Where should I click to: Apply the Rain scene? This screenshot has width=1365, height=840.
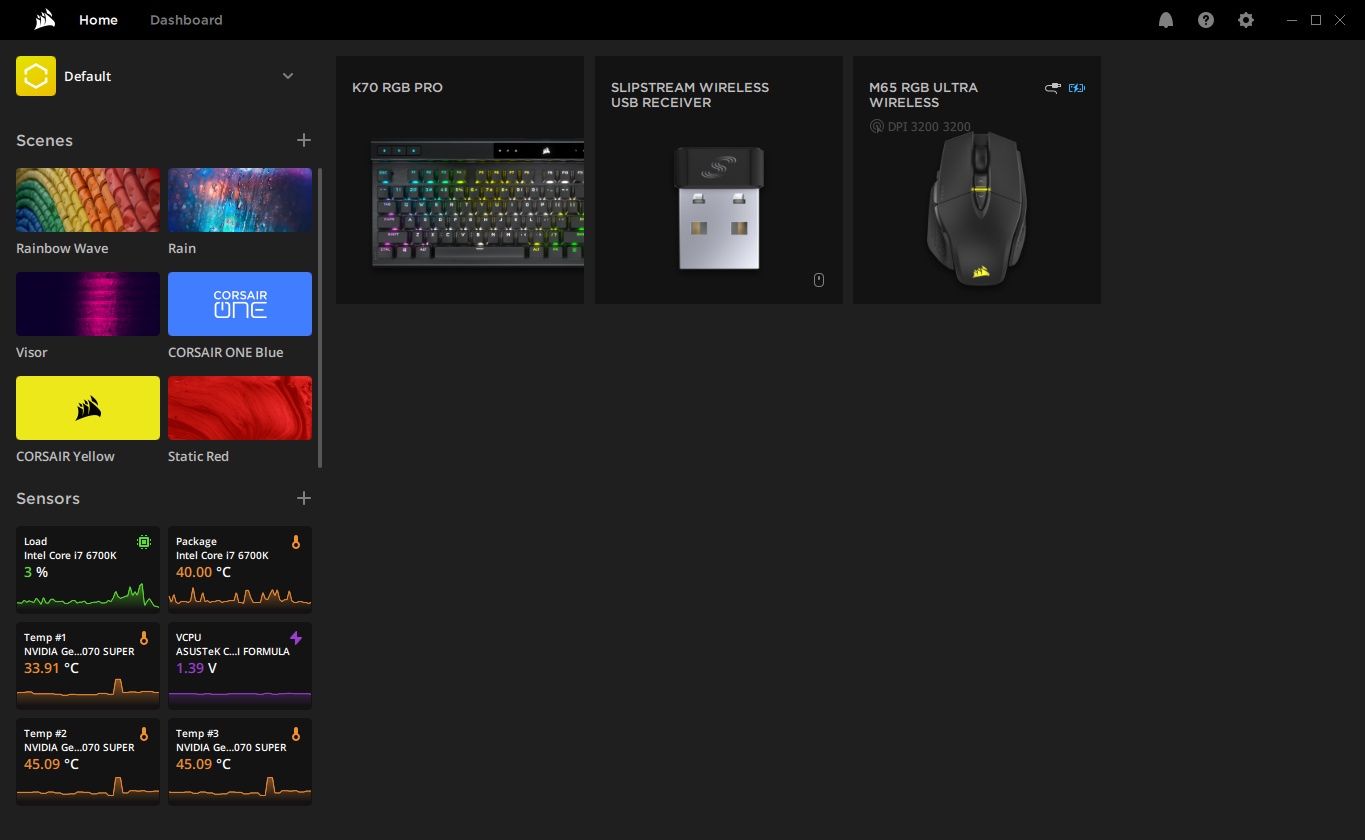(x=240, y=200)
